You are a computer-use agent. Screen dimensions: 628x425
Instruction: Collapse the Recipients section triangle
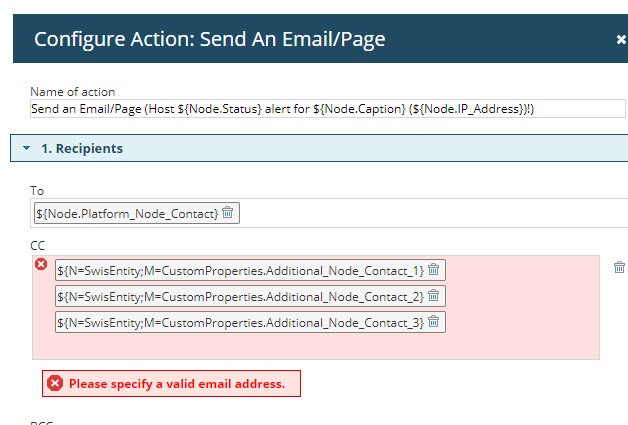[27, 148]
